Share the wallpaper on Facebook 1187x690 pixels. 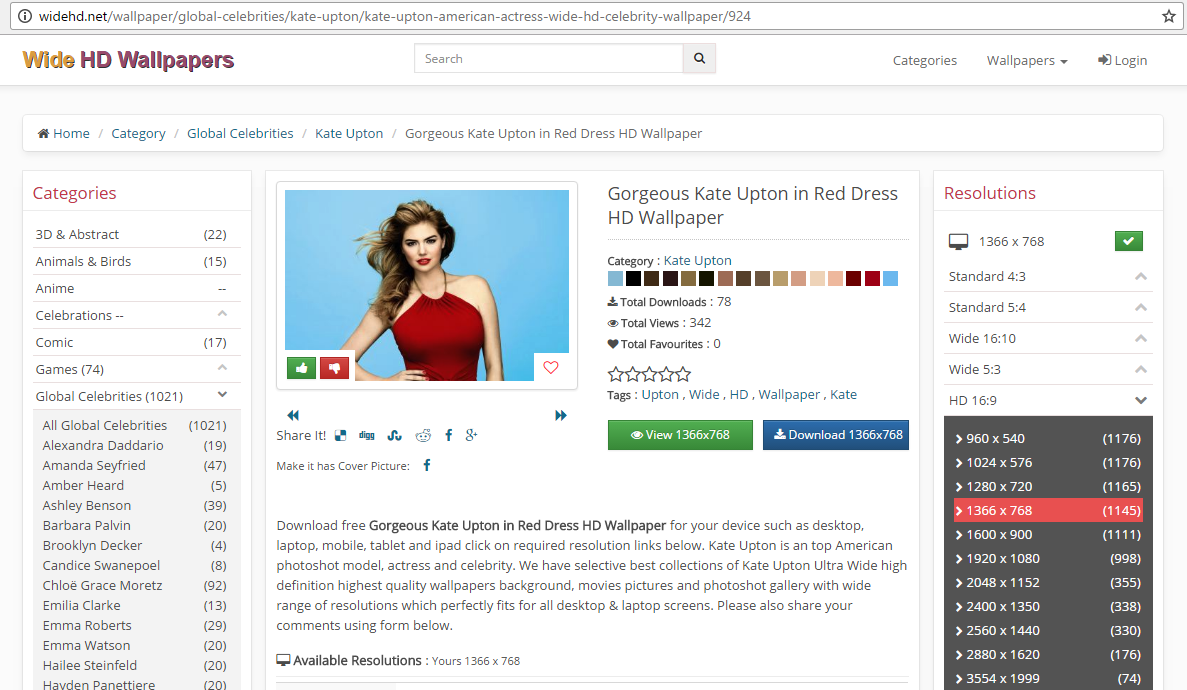point(448,435)
